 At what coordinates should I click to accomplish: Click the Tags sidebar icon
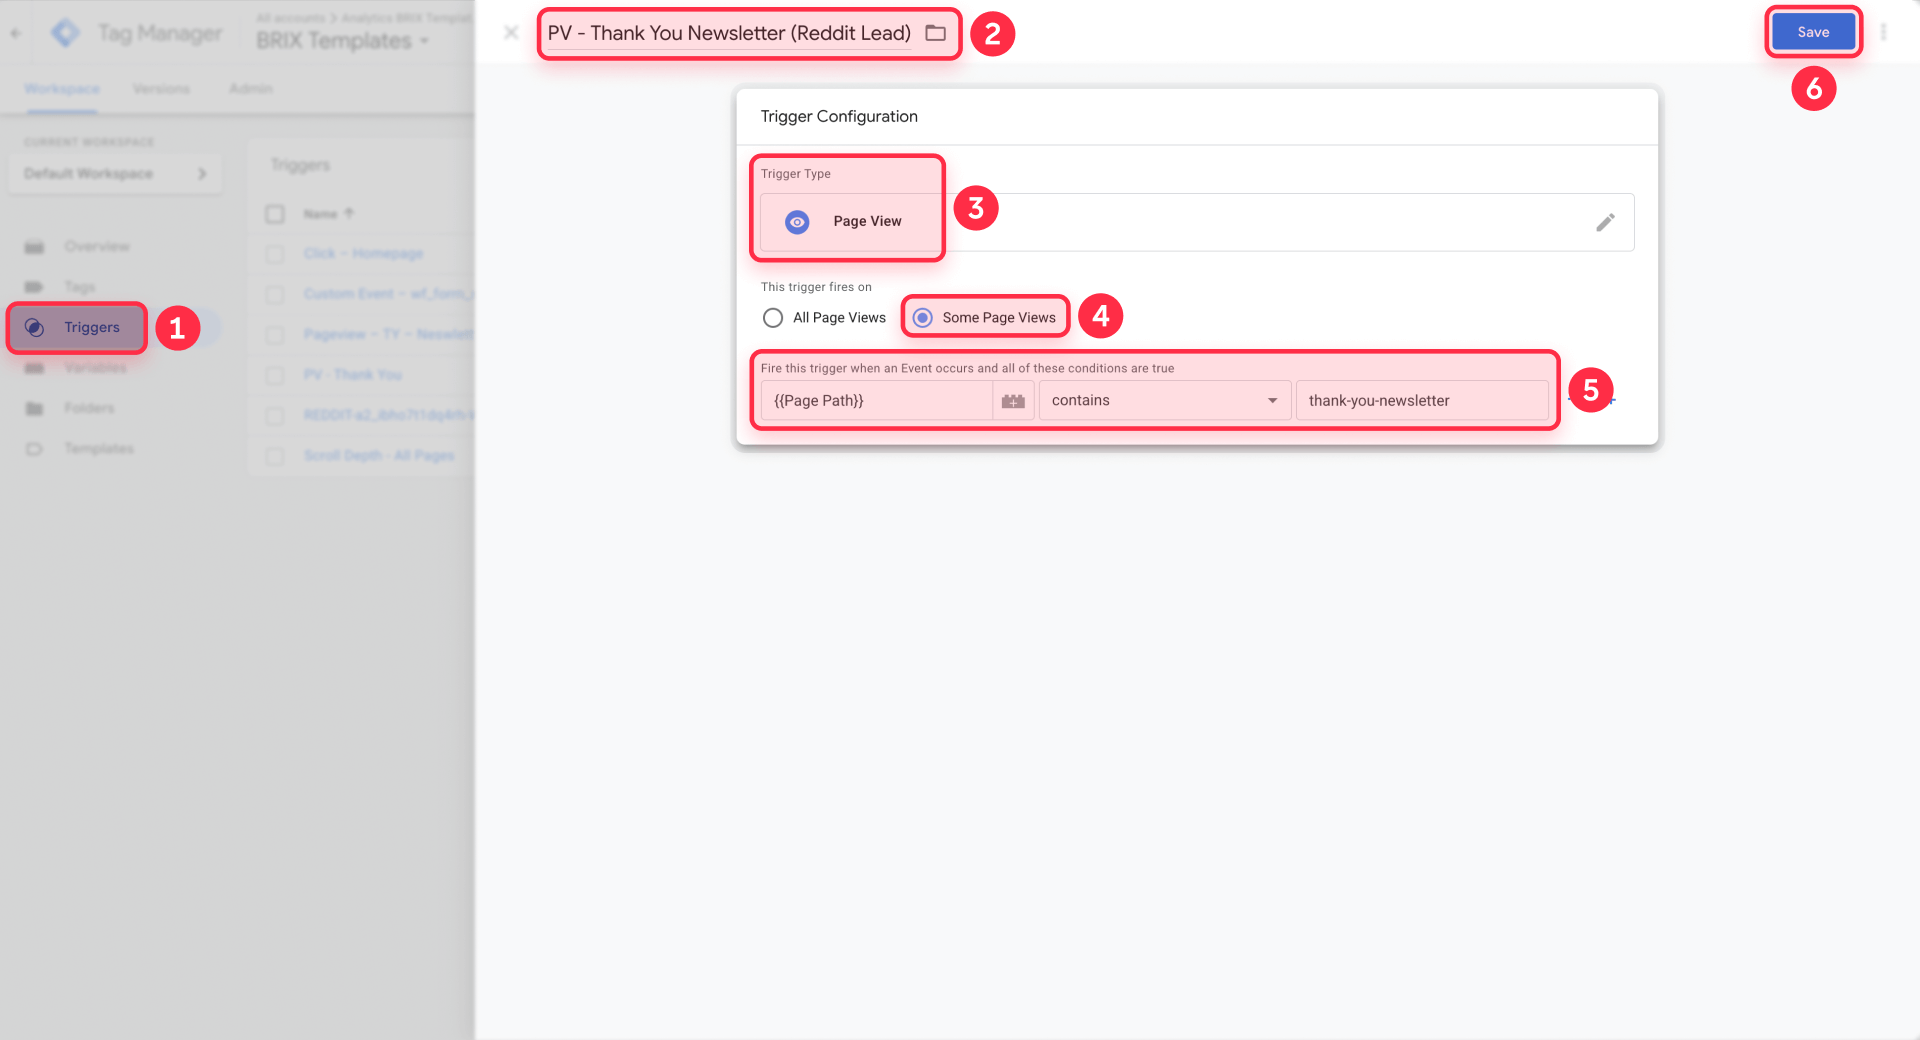[34, 287]
